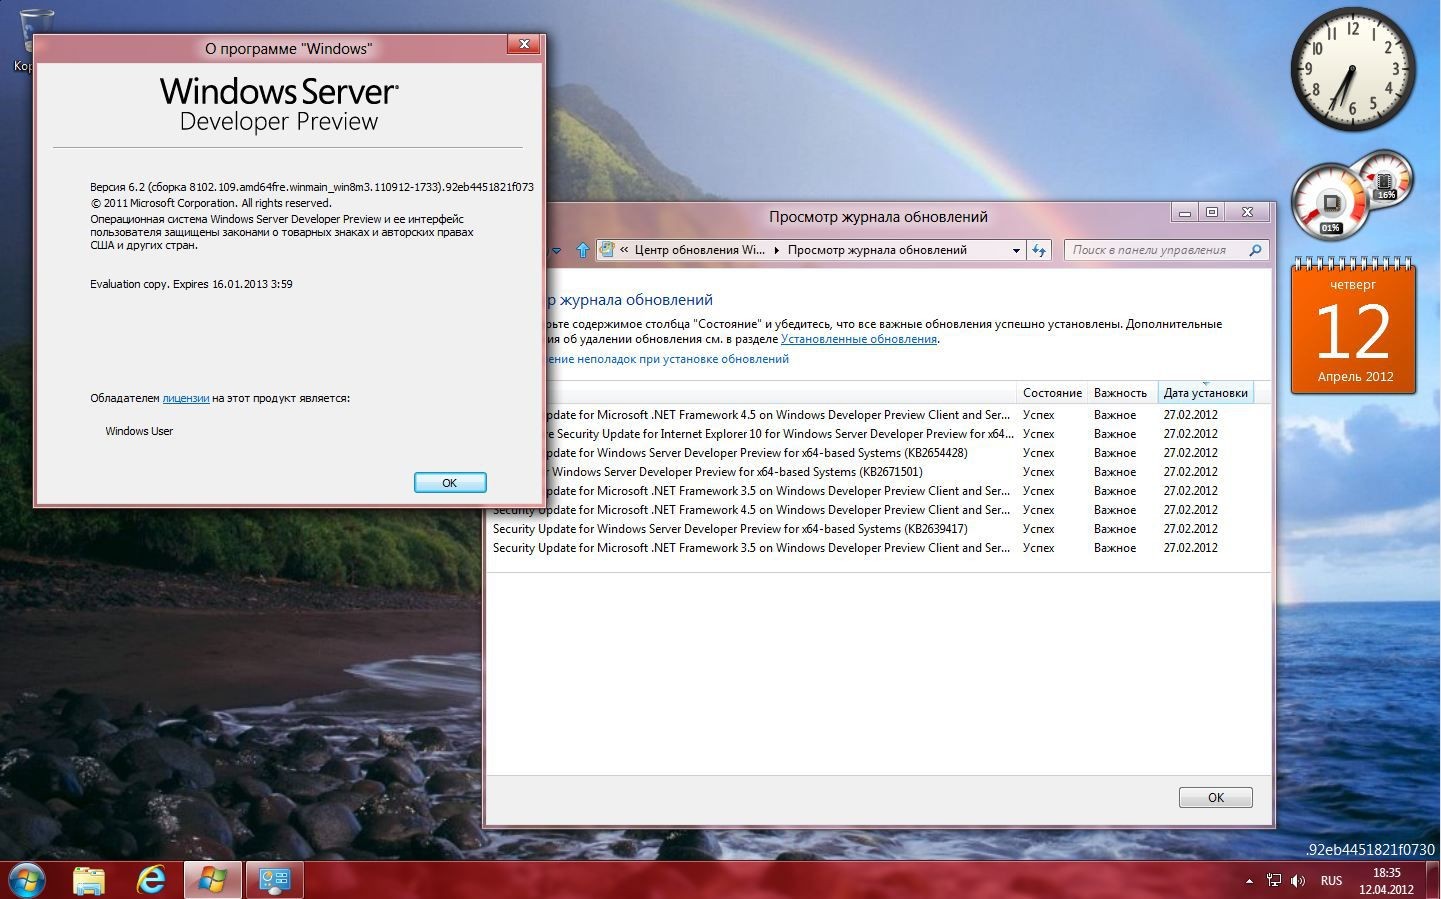This screenshot has height=899, width=1441.
Task: Show hidden tray icons arrow
Action: [1249, 881]
